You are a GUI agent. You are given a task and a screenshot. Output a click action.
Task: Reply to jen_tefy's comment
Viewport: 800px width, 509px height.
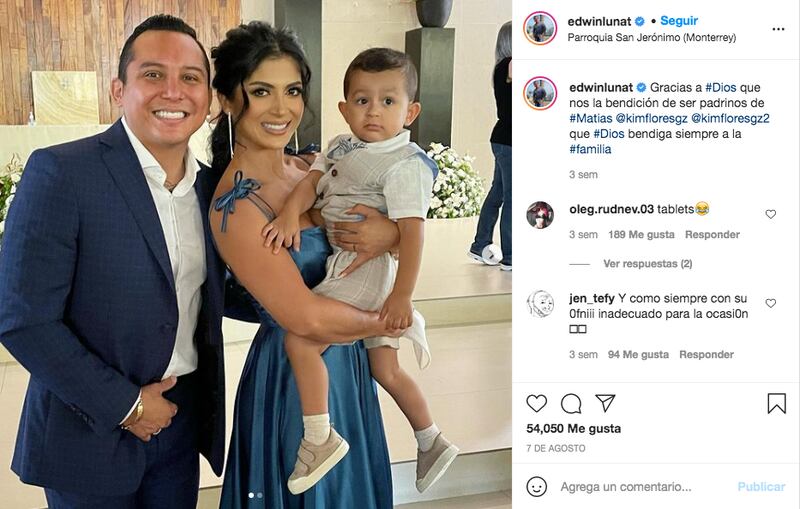coord(706,354)
